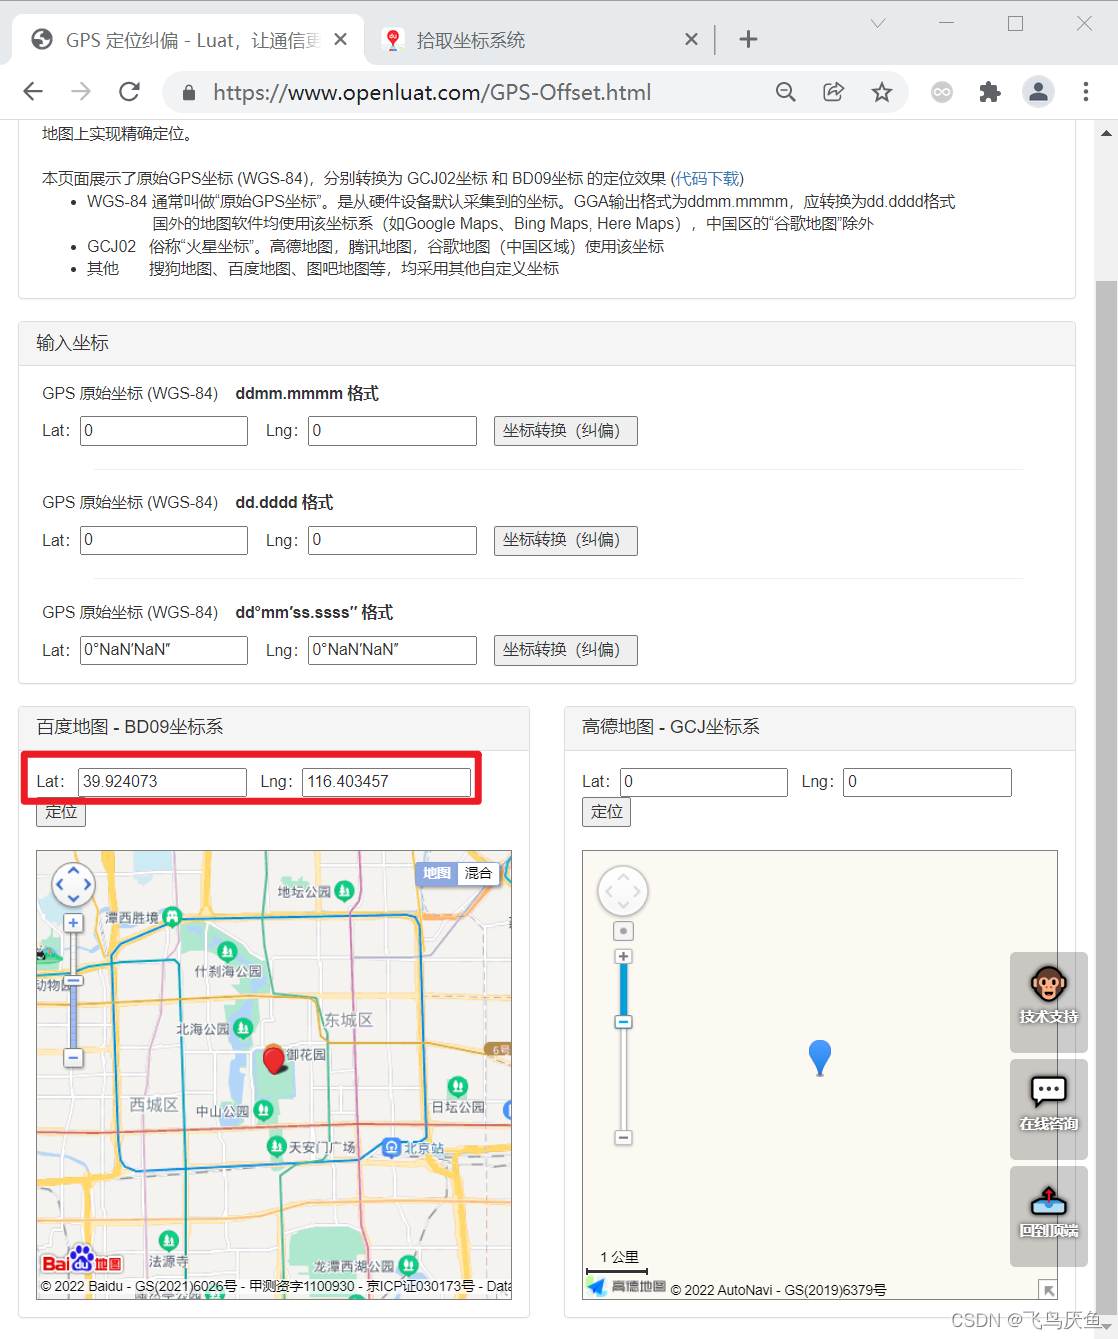Open 在线咨询 chat widget
The image size is (1118, 1339).
coord(1049,1109)
